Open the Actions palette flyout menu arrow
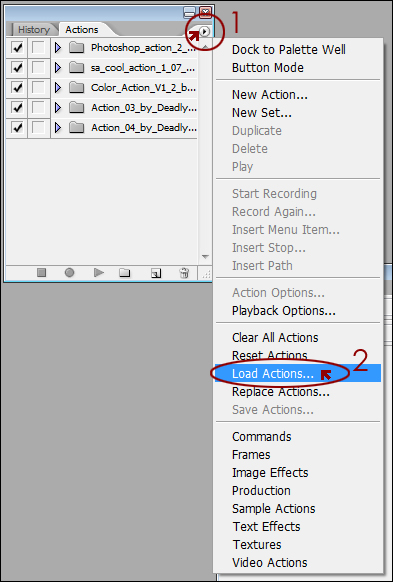393x582 pixels. 204,32
